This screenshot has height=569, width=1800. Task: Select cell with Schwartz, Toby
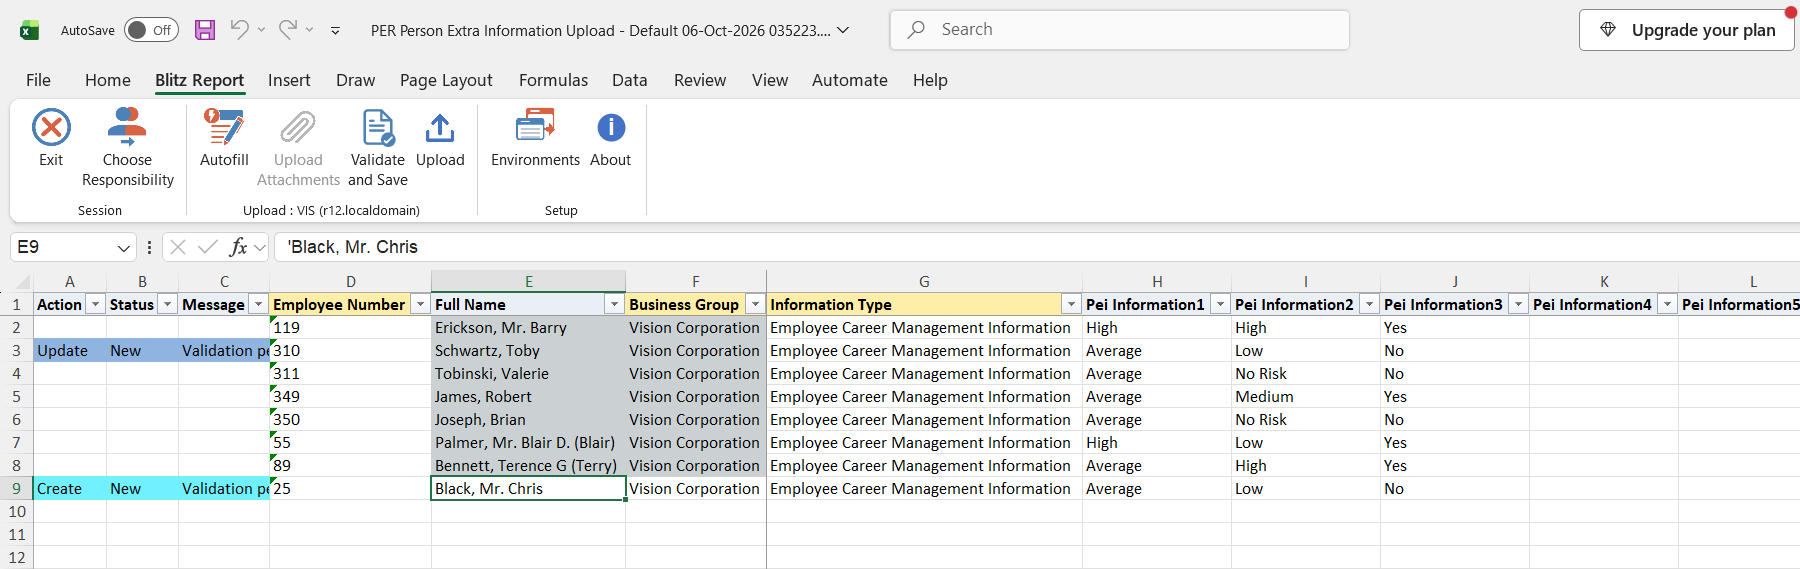[528, 351]
